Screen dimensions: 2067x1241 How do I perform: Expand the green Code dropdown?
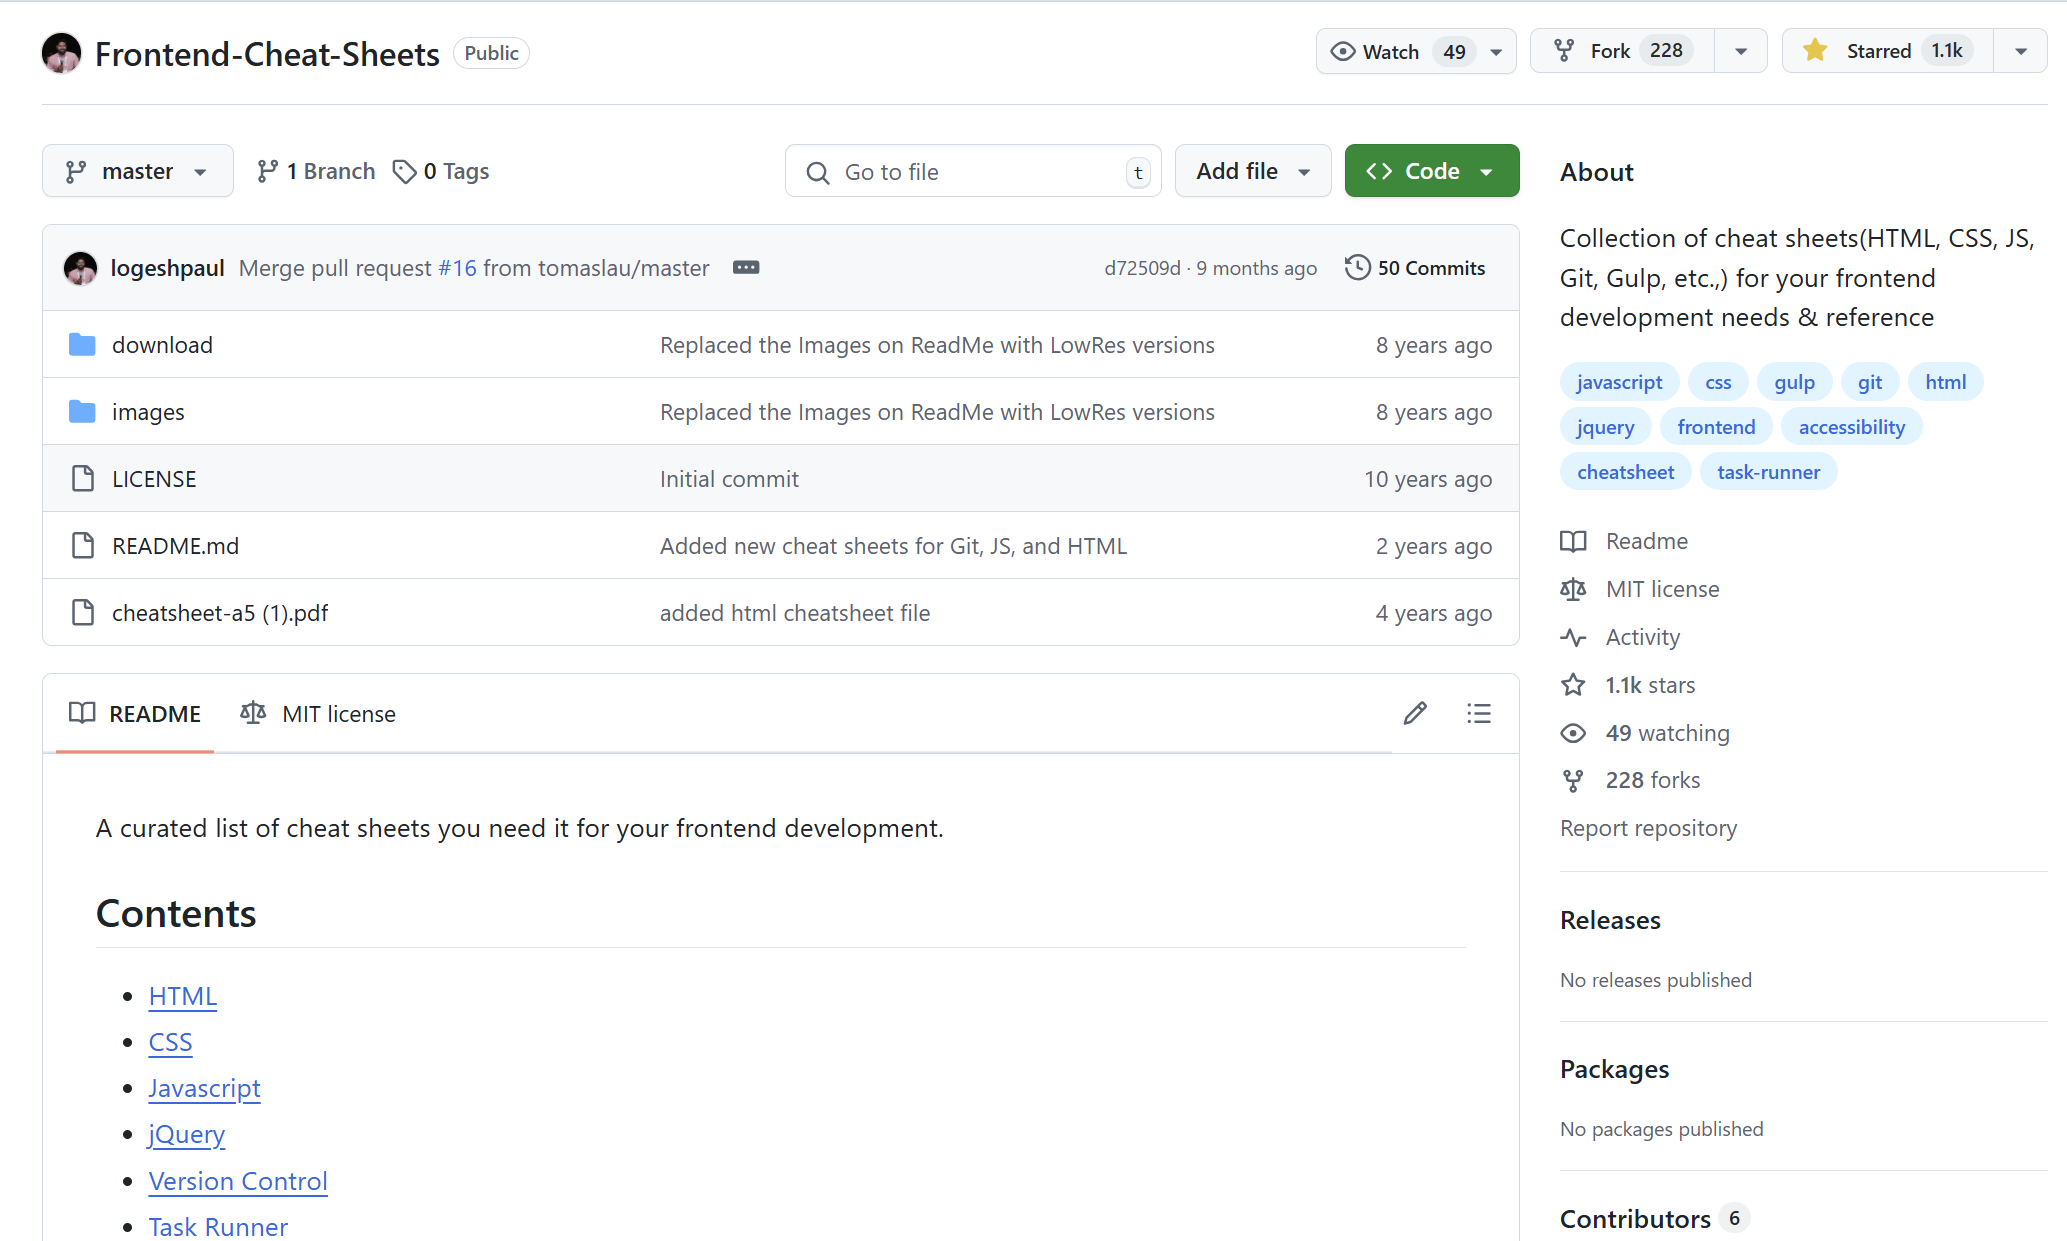(1431, 171)
